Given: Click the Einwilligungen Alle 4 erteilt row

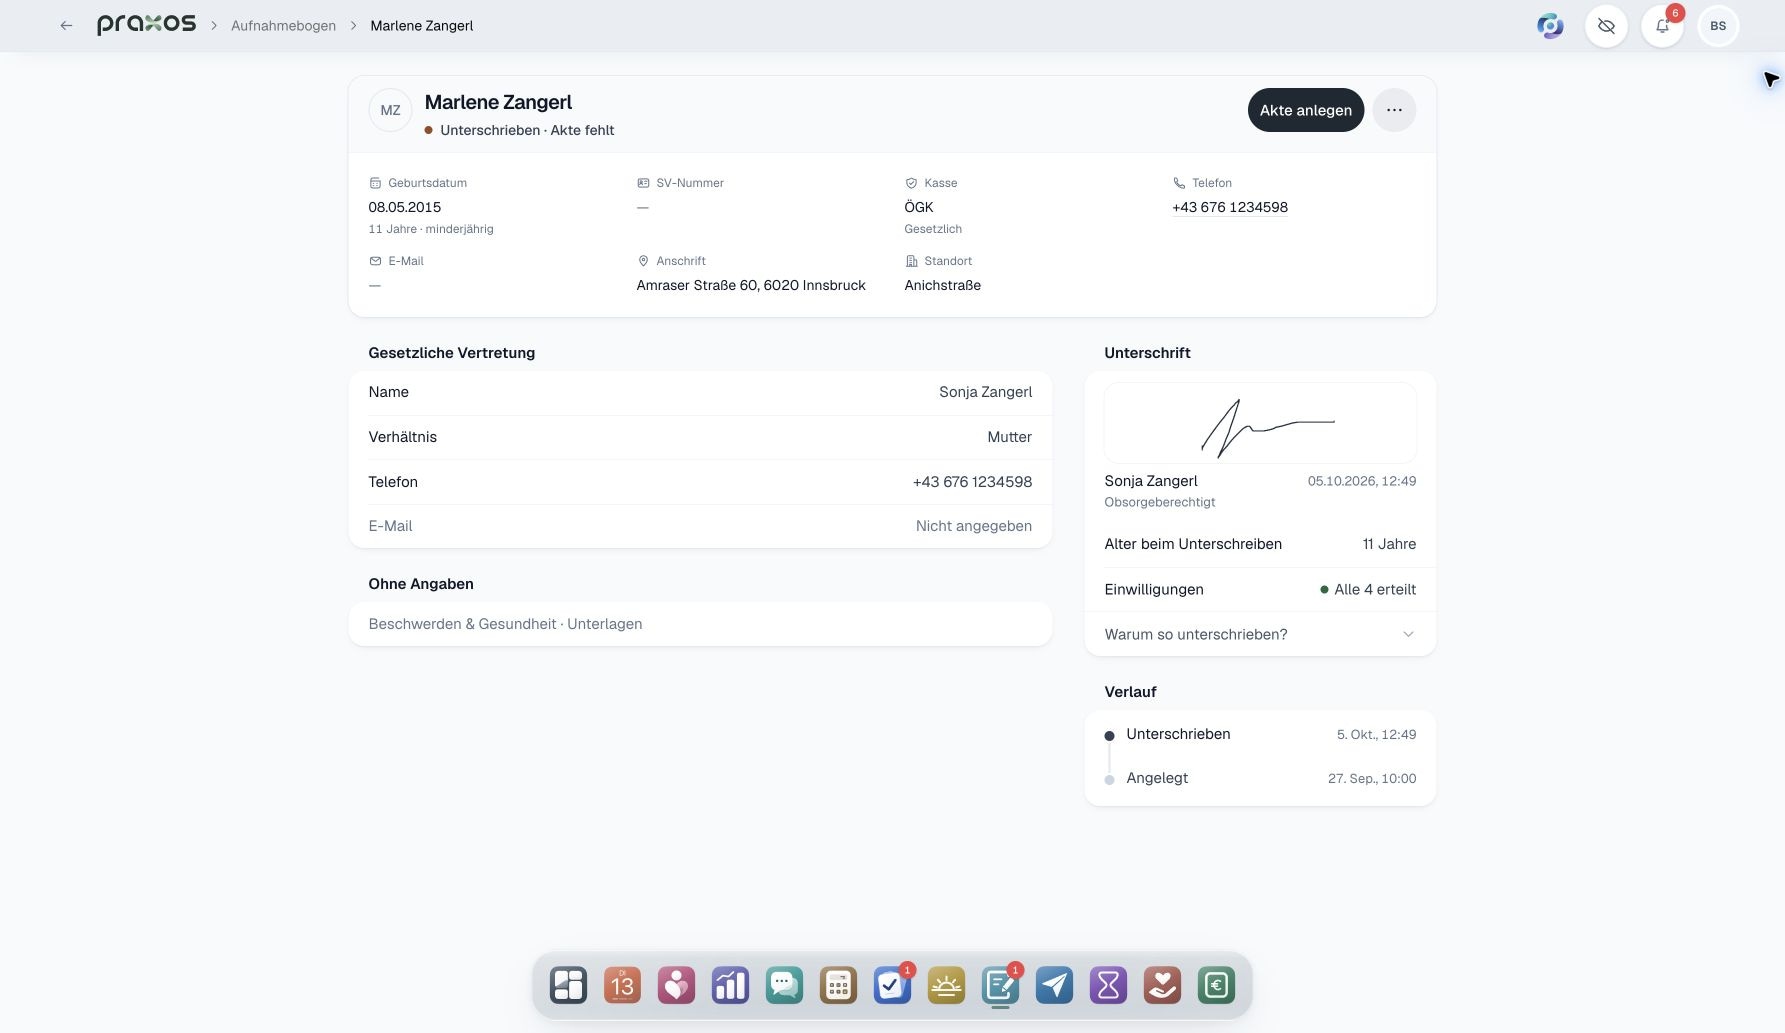Looking at the screenshot, I should point(1260,589).
